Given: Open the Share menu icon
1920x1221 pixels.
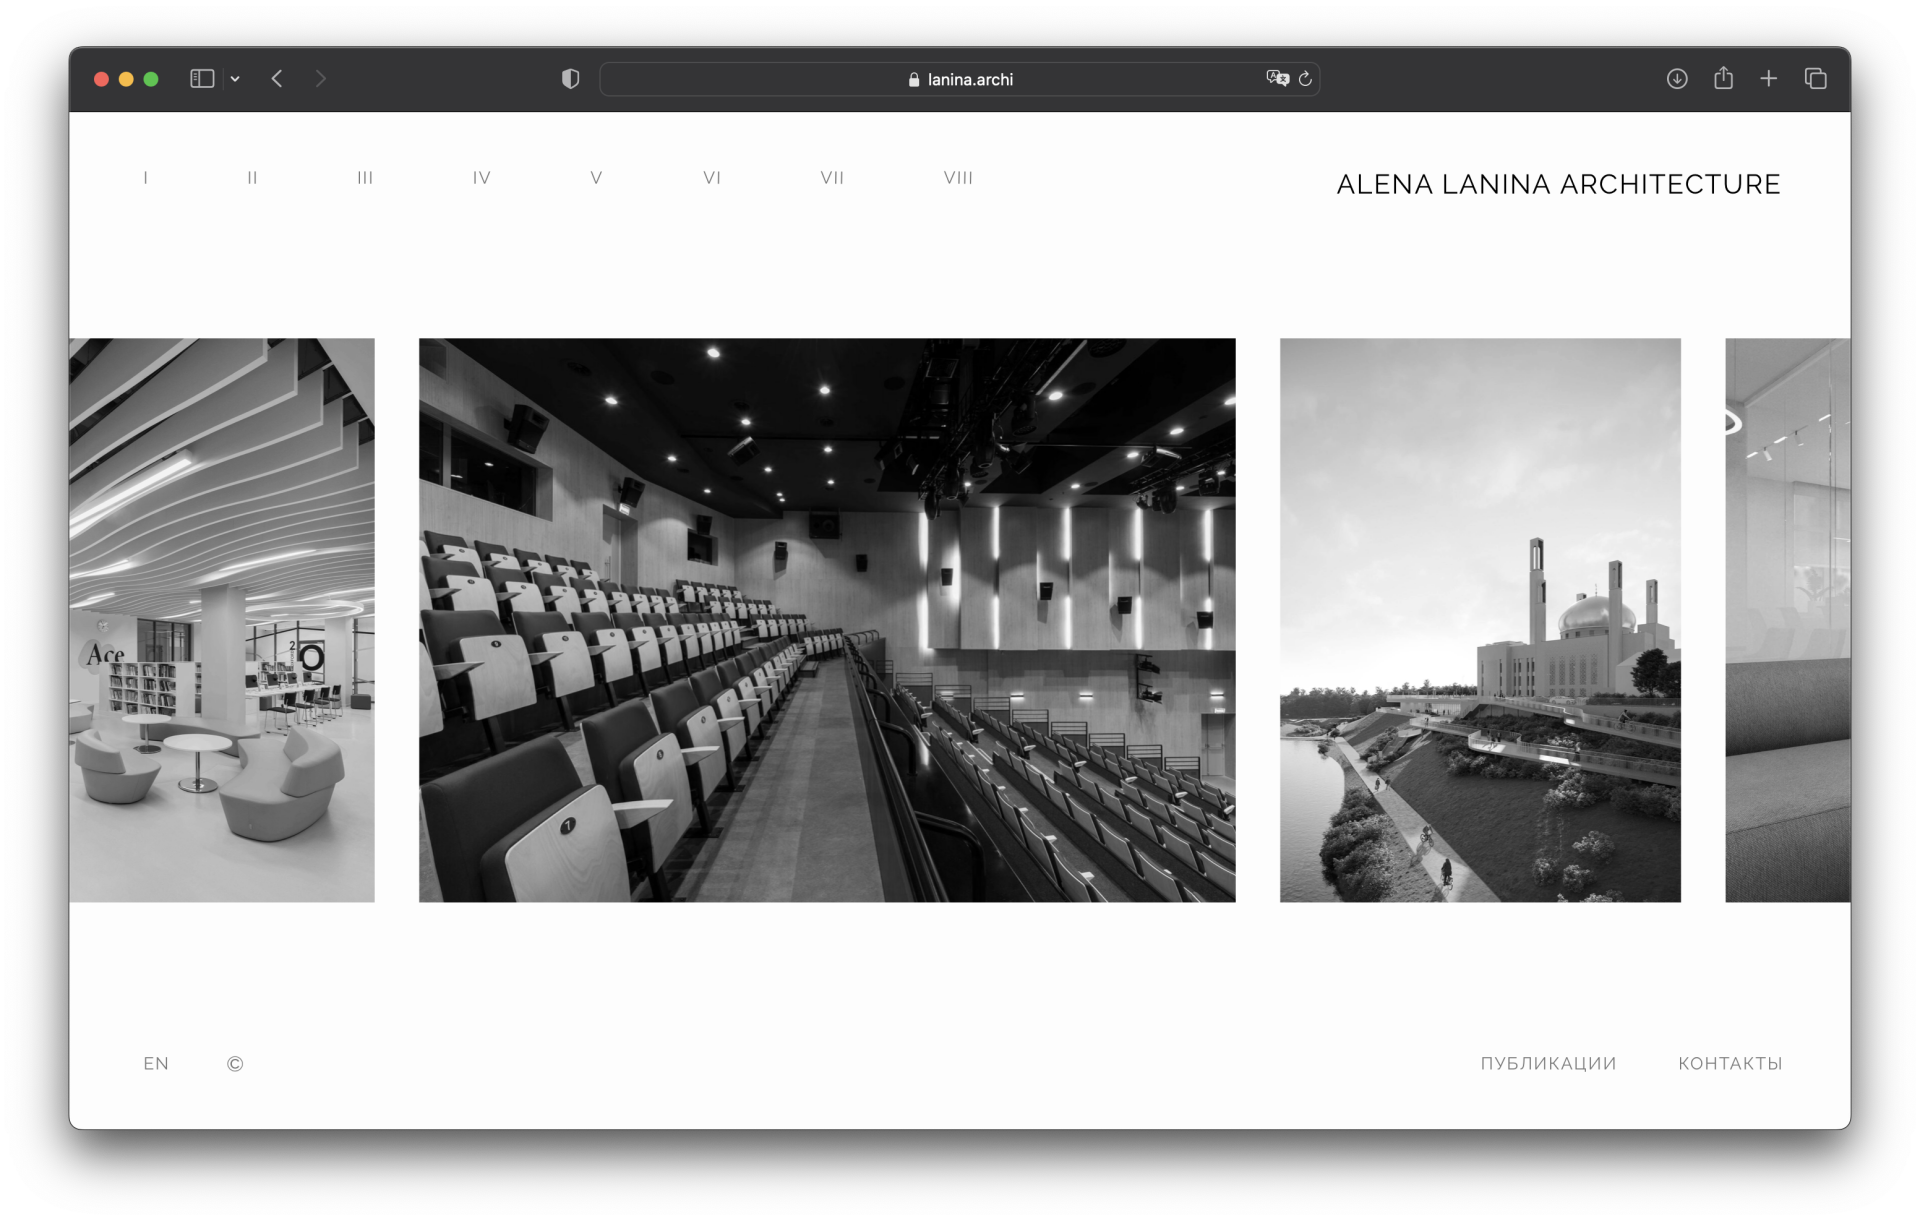Looking at the screenshot, I should (1723, 78).
